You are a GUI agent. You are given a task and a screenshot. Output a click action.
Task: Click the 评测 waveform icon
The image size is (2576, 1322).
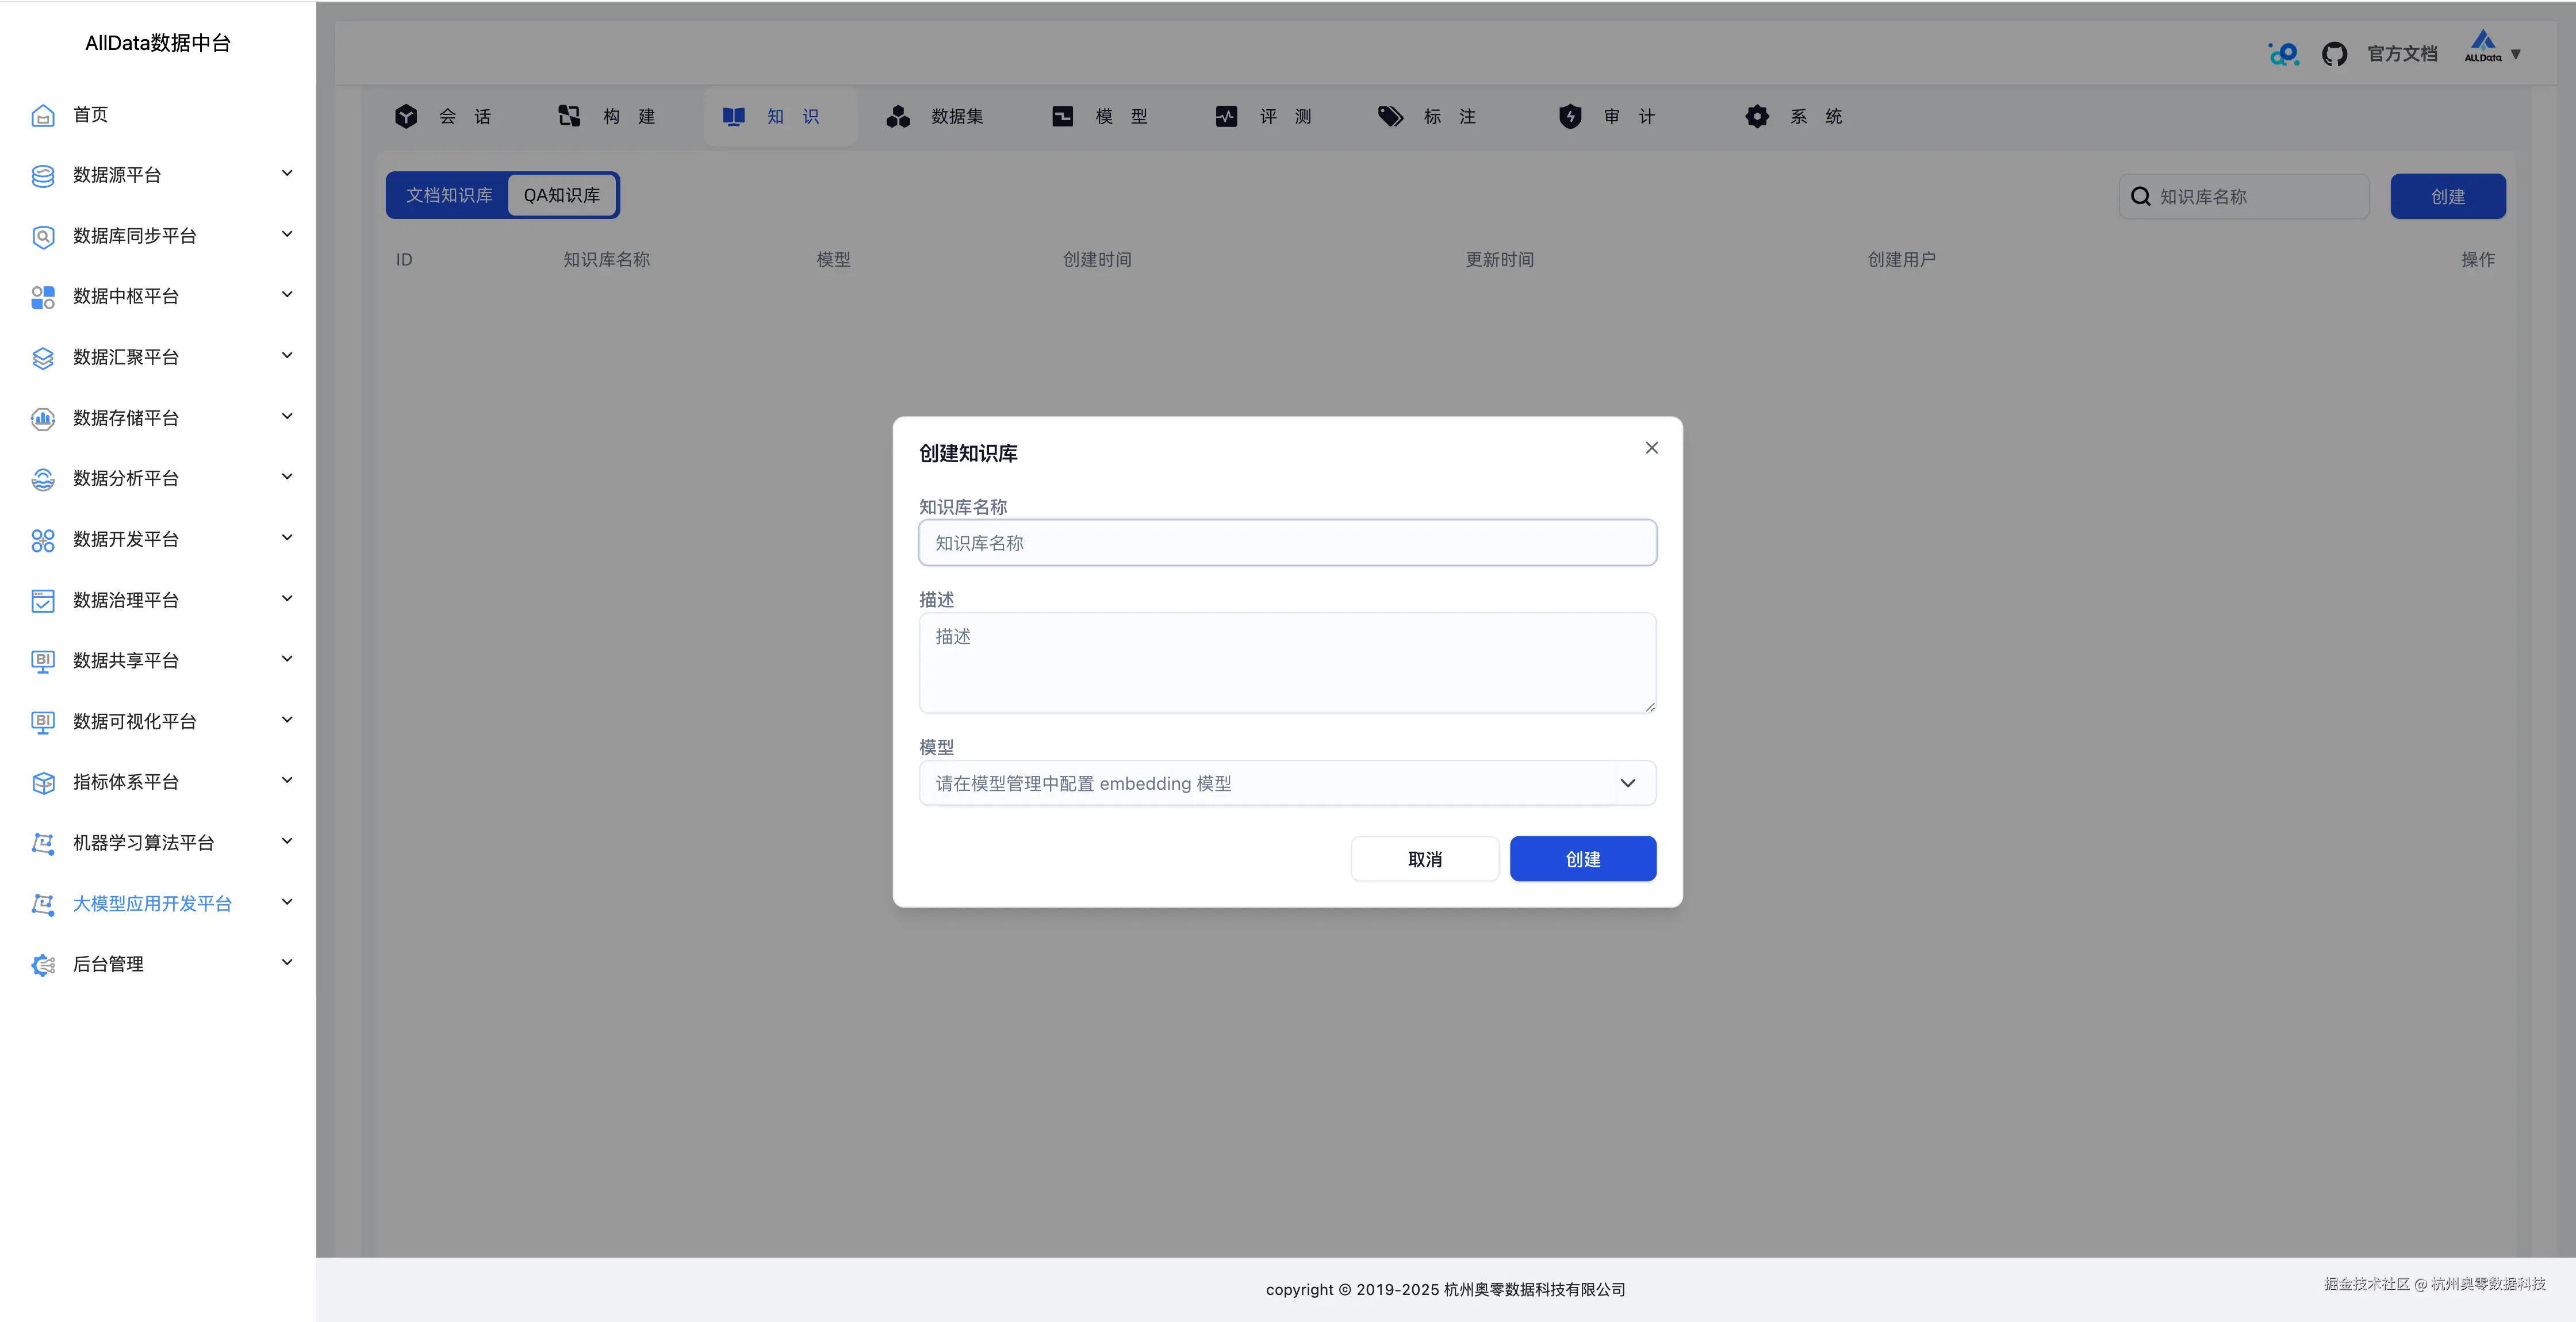pos(1226,117)
